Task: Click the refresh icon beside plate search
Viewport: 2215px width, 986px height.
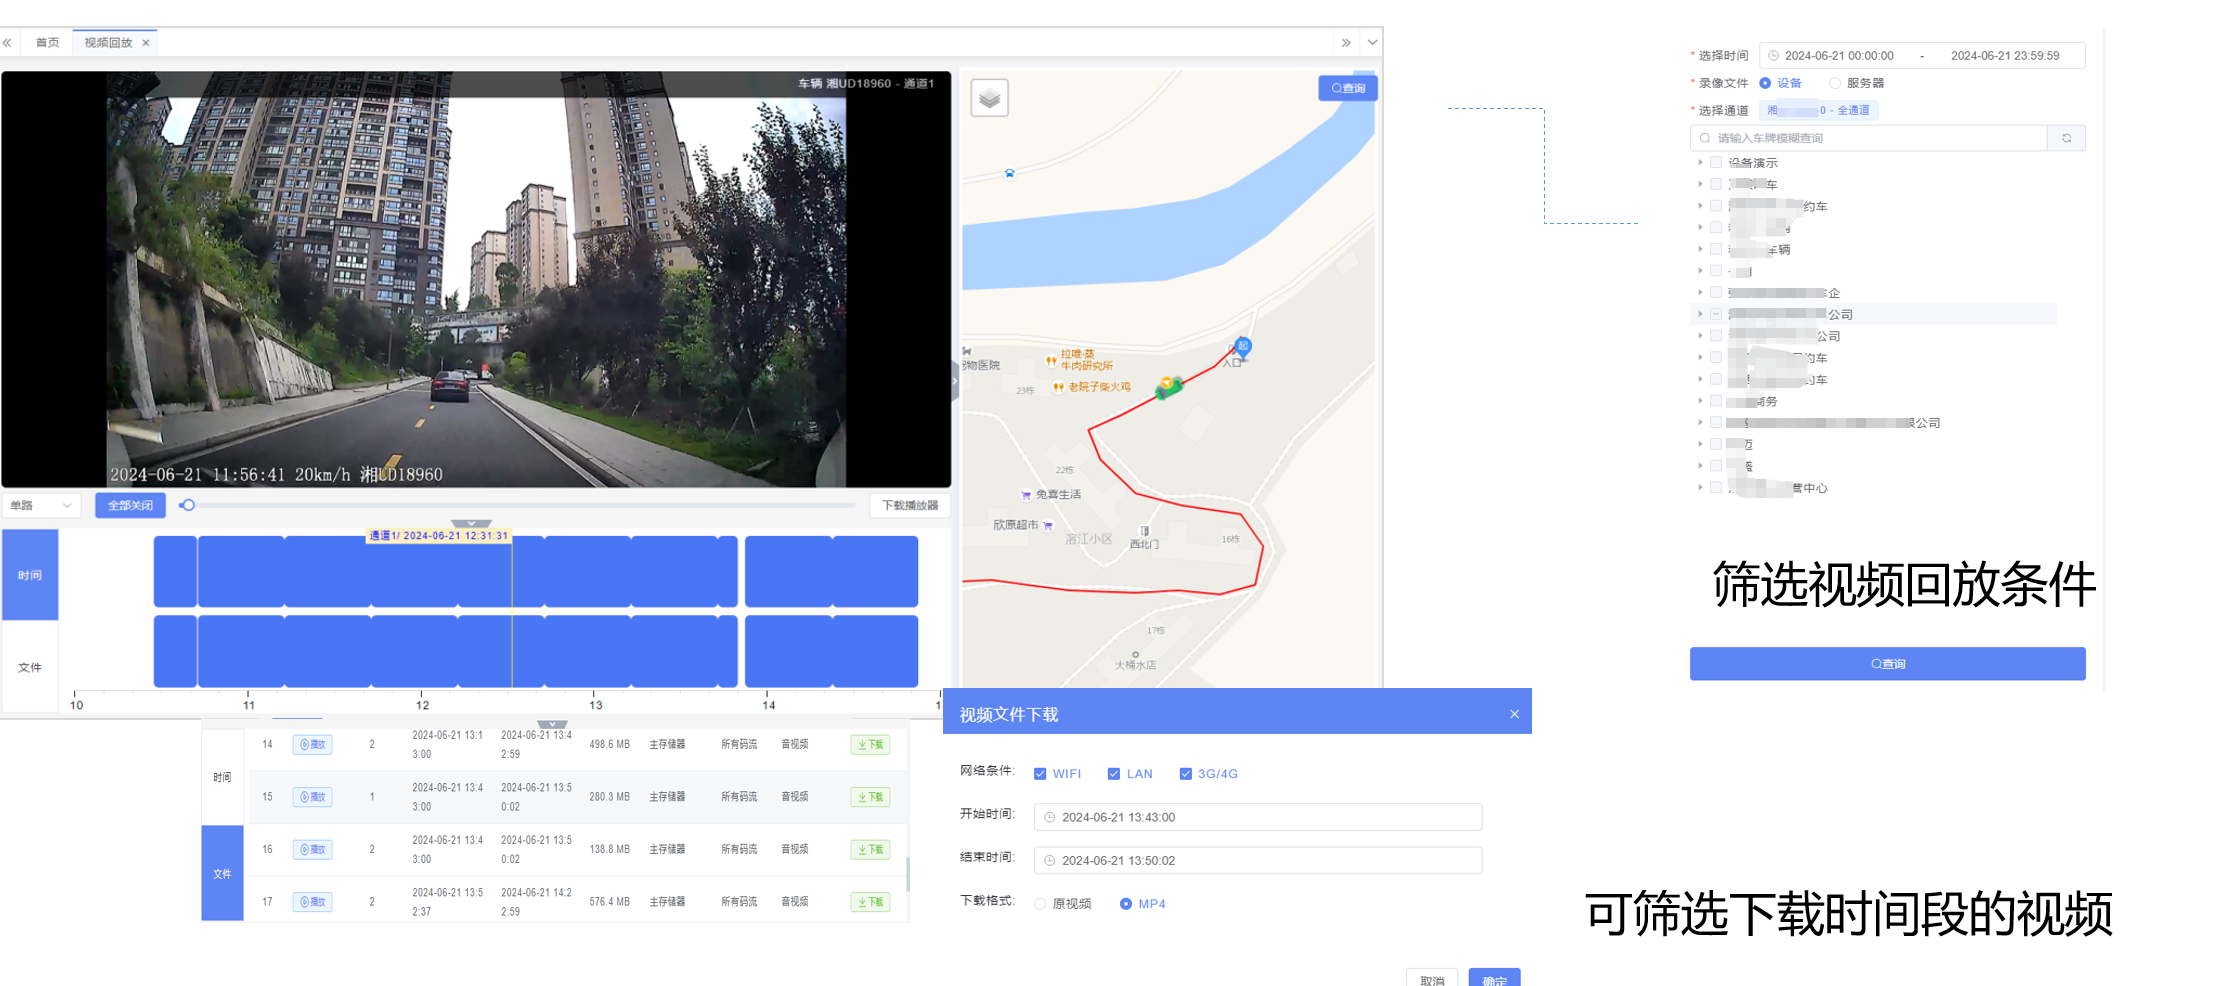Action: [x=2066, y=138]
